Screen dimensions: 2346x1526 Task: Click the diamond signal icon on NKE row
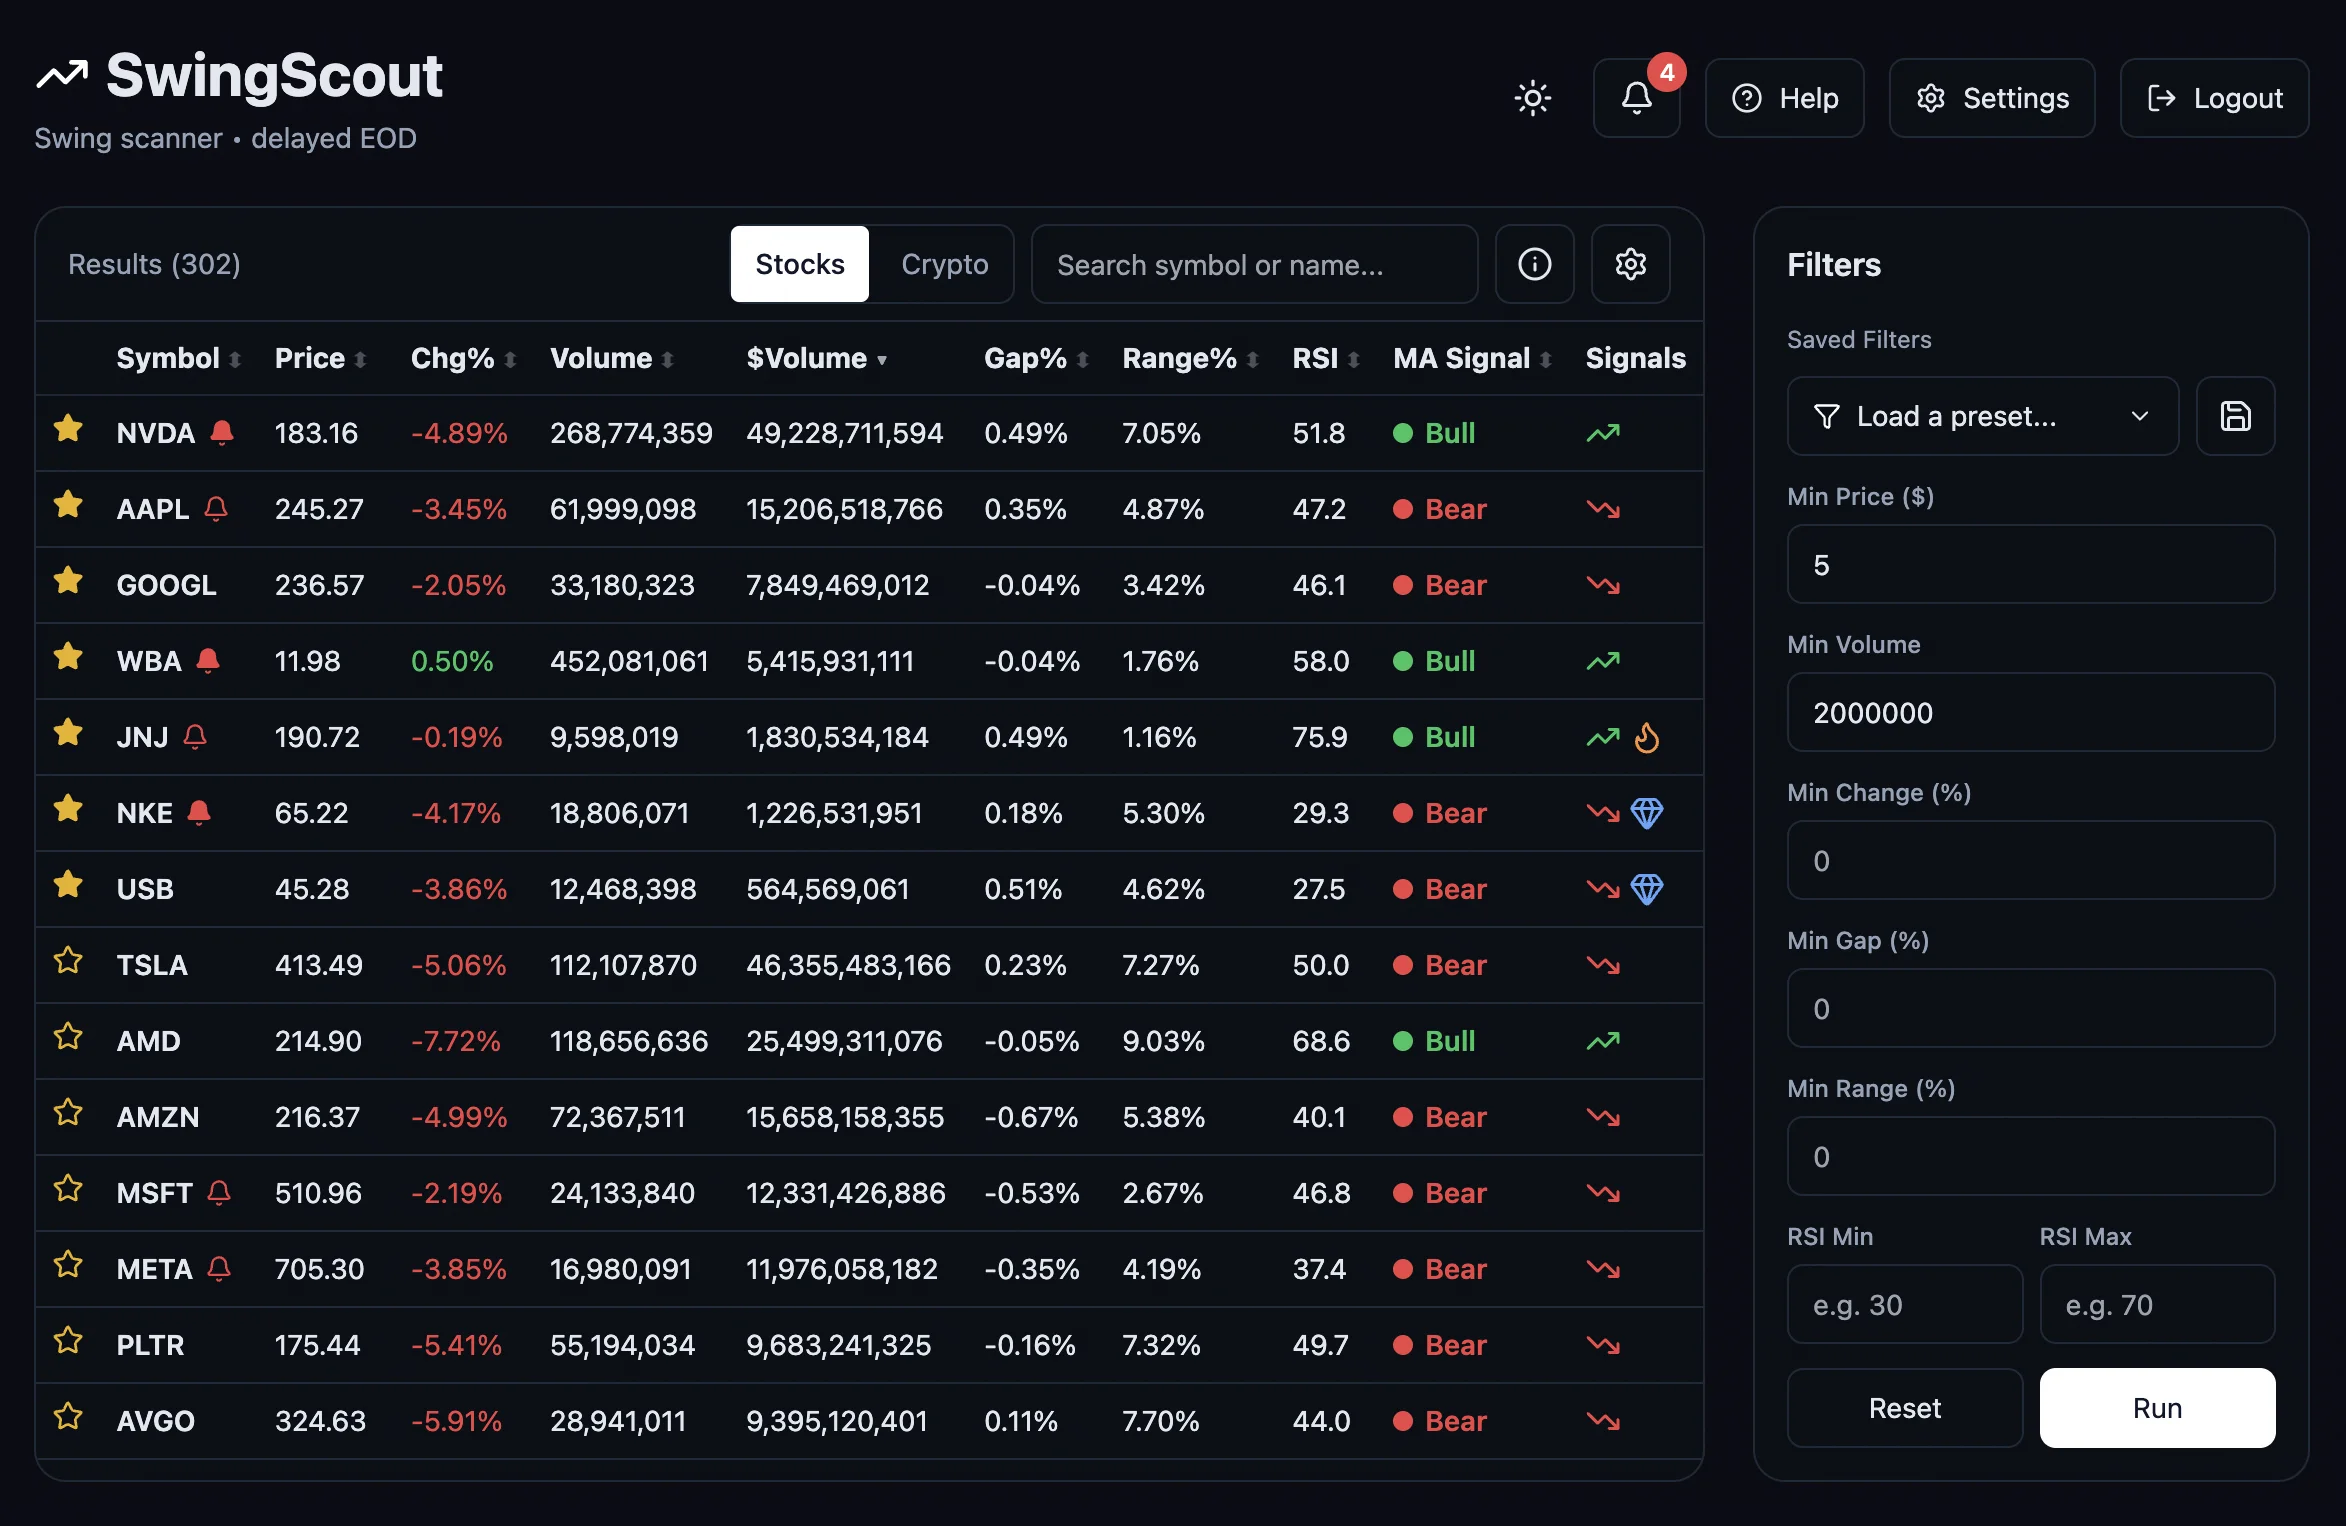pos(1647,813)
